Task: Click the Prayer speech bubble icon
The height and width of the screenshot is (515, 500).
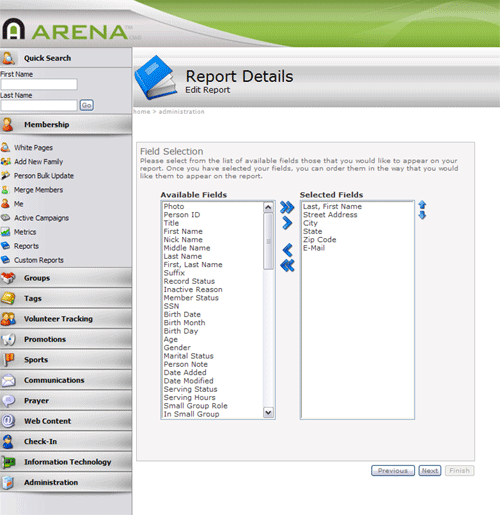Action: click(8, 401)
